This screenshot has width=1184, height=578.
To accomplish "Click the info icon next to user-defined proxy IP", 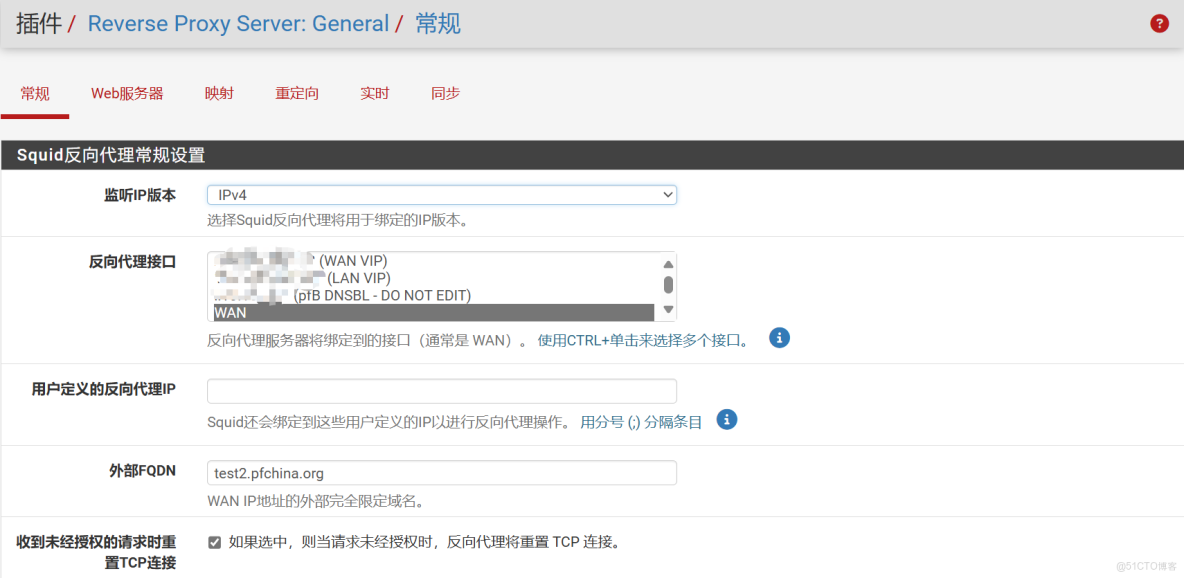I will coord(727,419).
